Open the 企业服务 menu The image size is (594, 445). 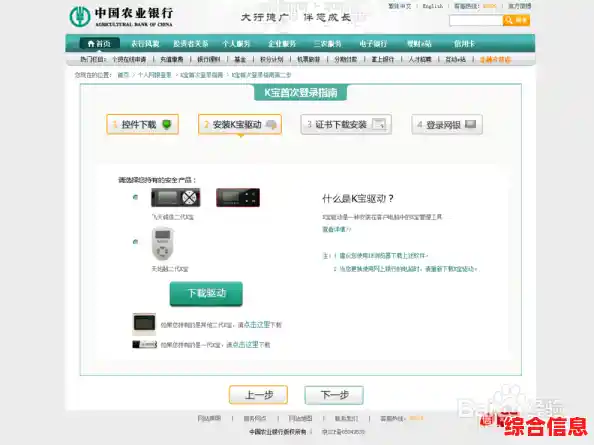pos(282,44)
